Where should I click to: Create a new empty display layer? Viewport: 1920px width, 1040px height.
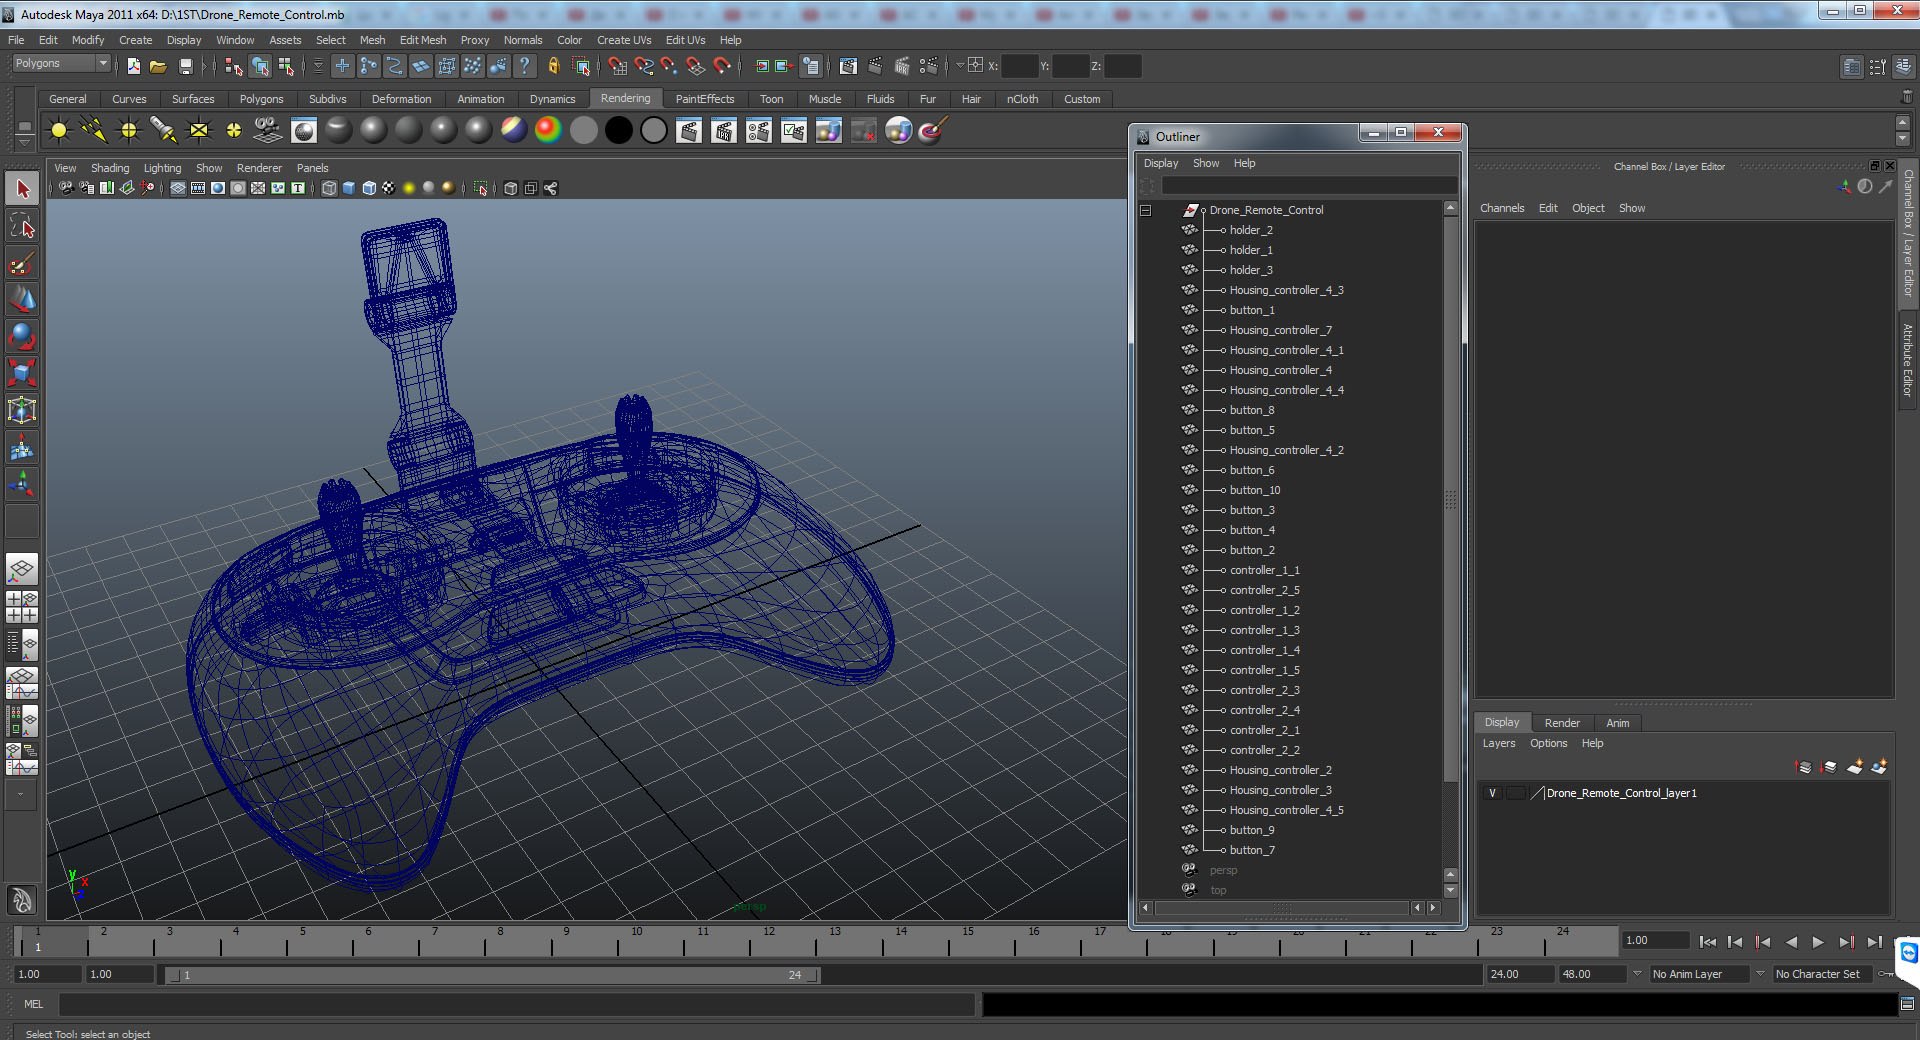coord(1854,767)
